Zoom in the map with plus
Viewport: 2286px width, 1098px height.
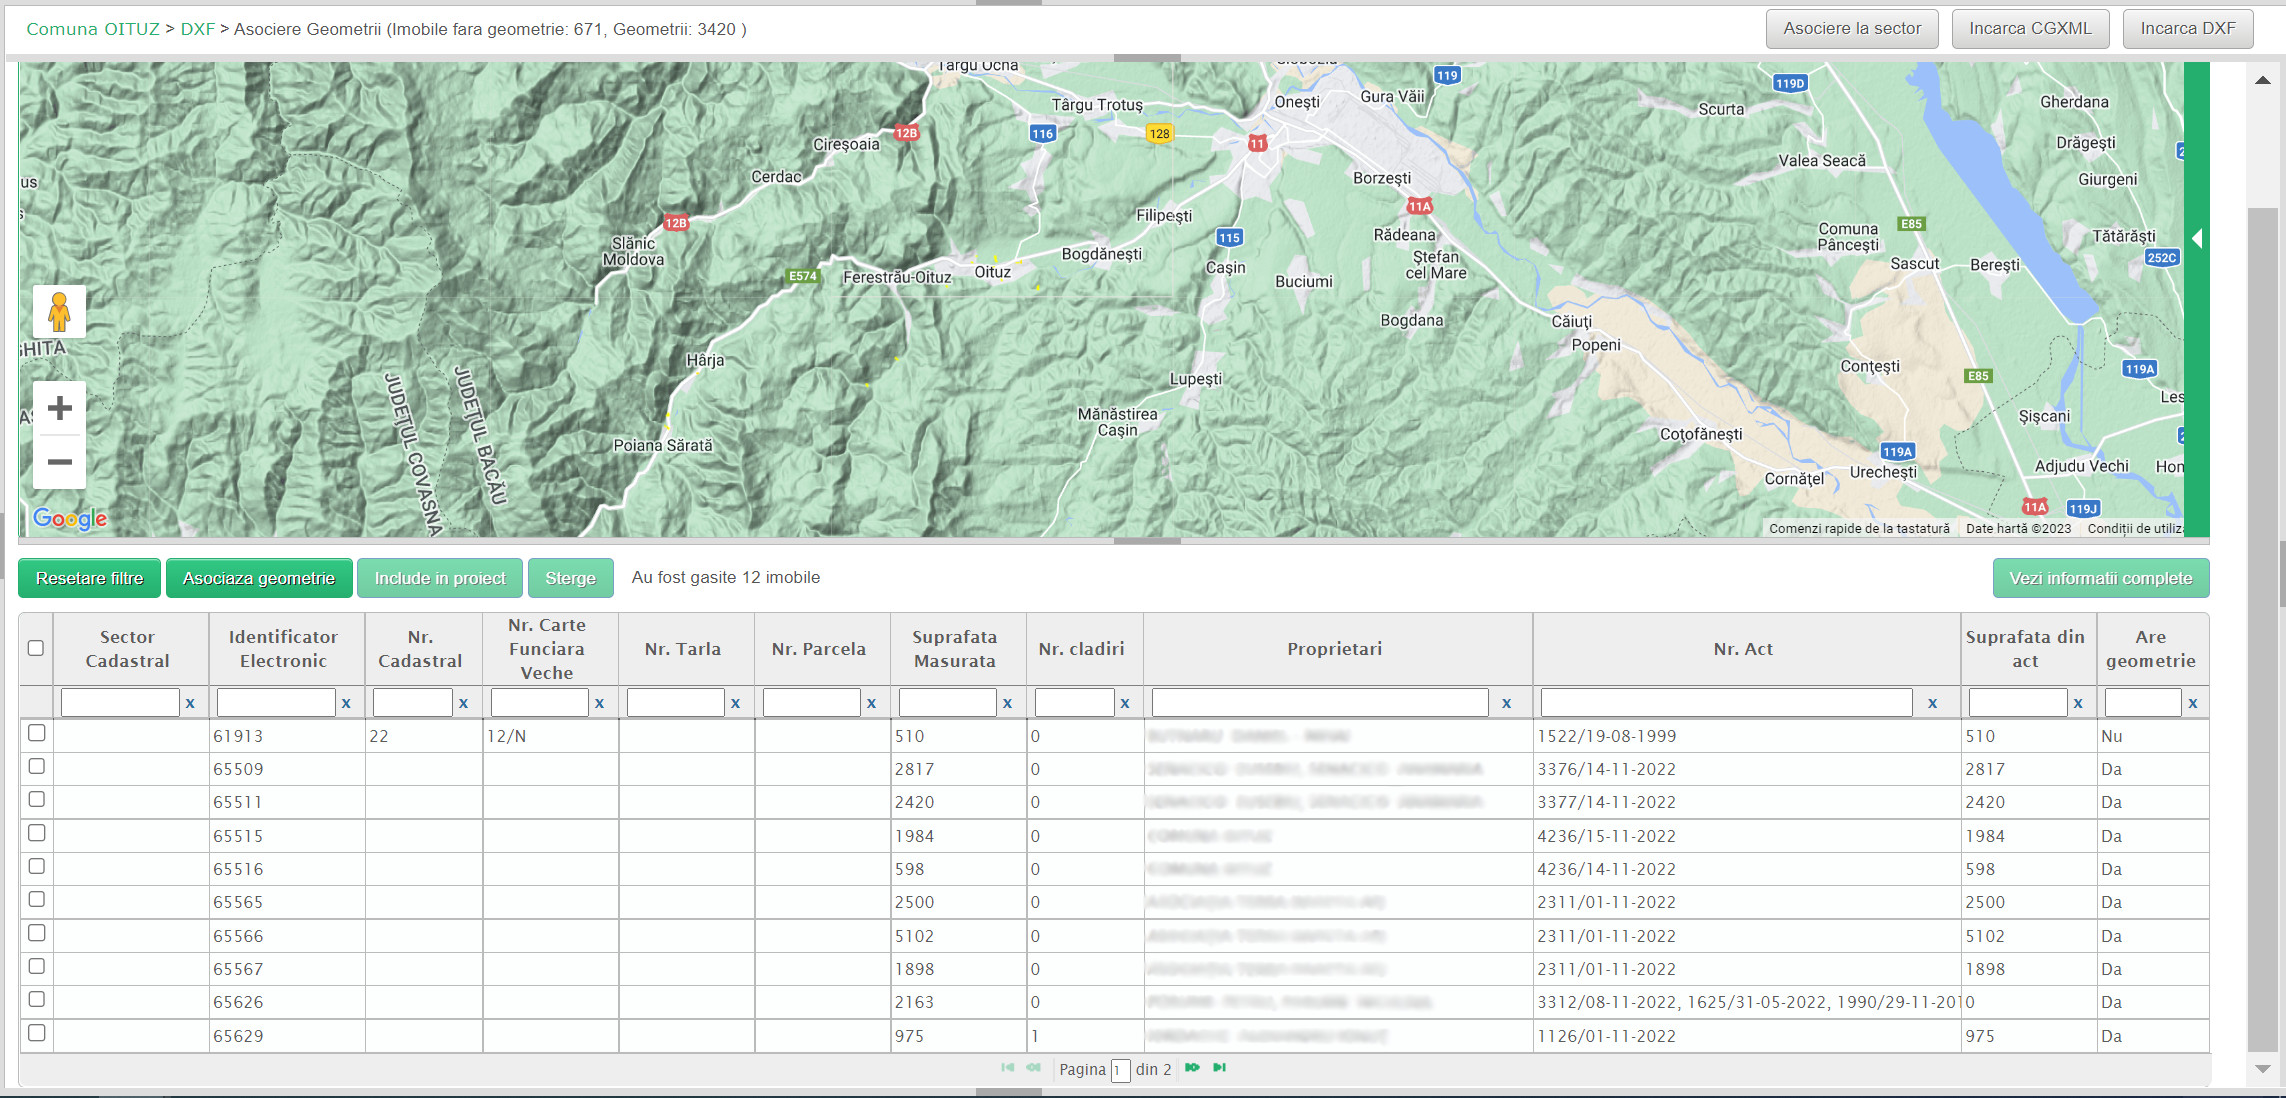(x=59, y=408)
